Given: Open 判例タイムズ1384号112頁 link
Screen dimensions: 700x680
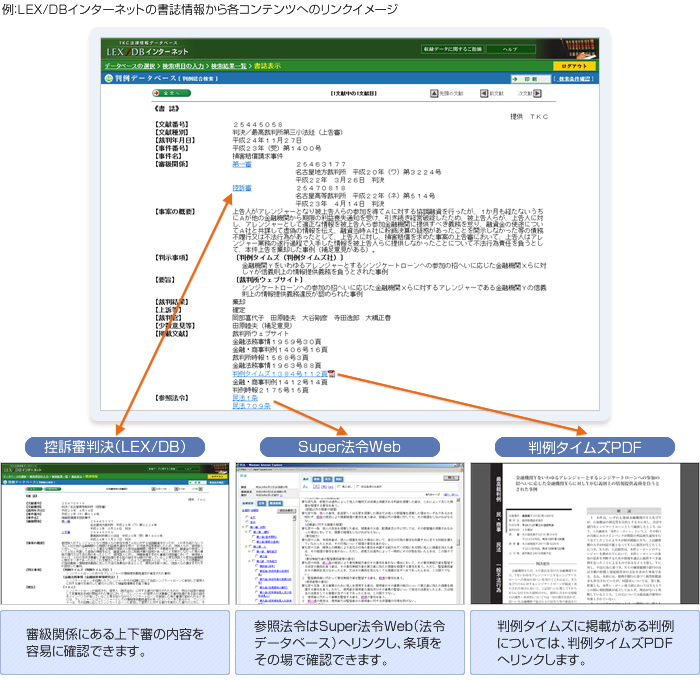Looking at the screenshot, I should click(280, 374).
